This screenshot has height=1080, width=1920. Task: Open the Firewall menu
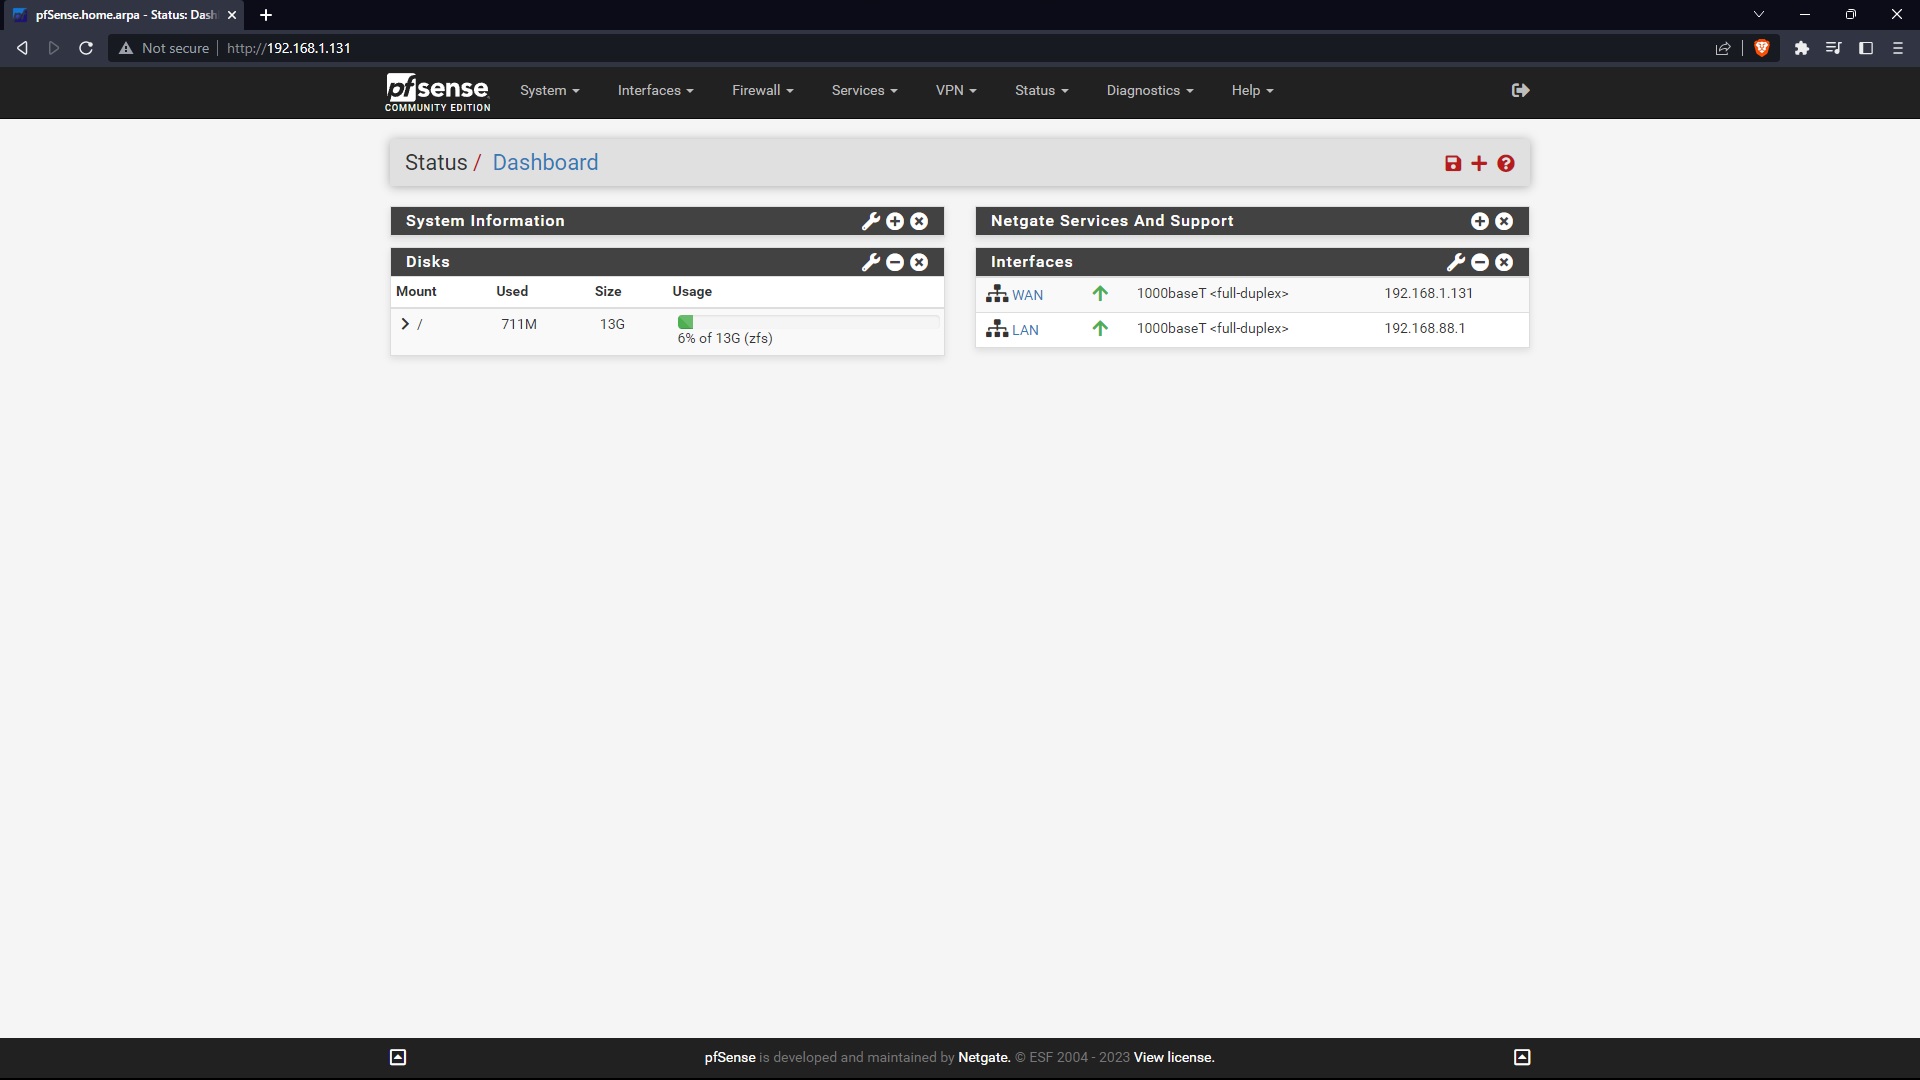coord(762,90)
